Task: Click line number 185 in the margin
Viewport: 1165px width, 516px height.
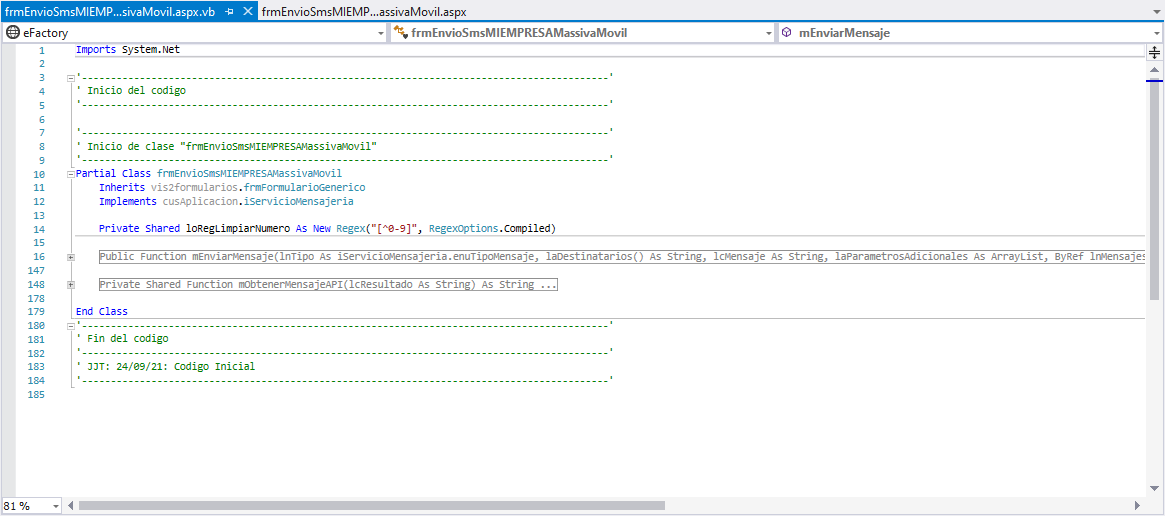Action: tap(37, 394)
